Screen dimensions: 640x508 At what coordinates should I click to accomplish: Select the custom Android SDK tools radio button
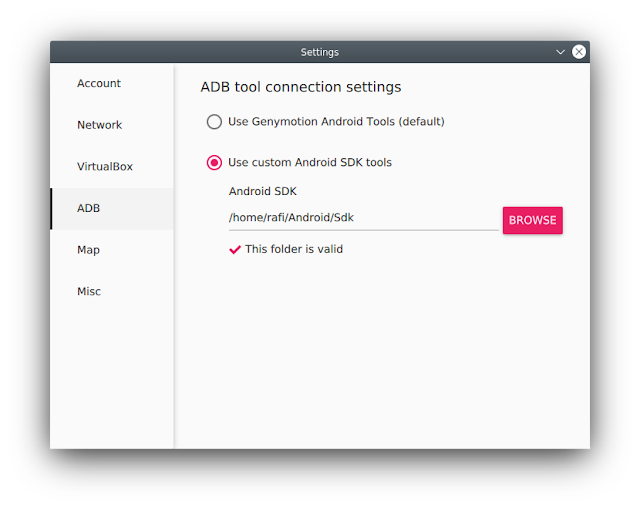click(214, 163)
